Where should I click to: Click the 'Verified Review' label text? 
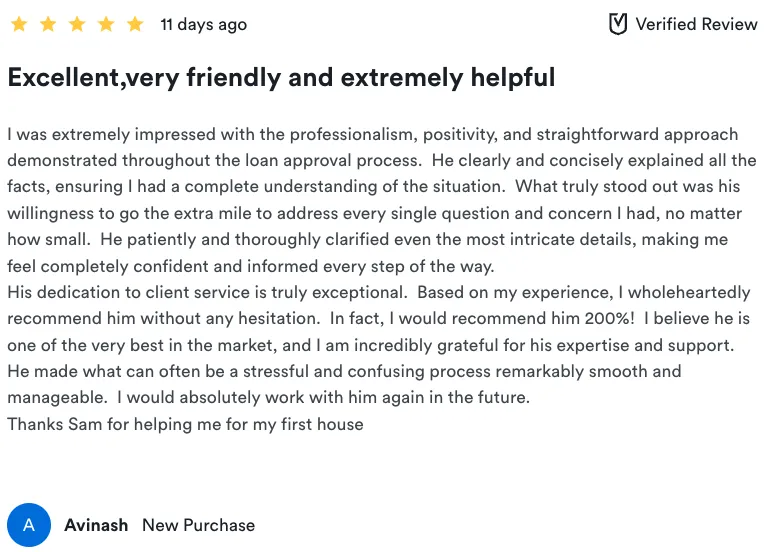coord(696,24)
